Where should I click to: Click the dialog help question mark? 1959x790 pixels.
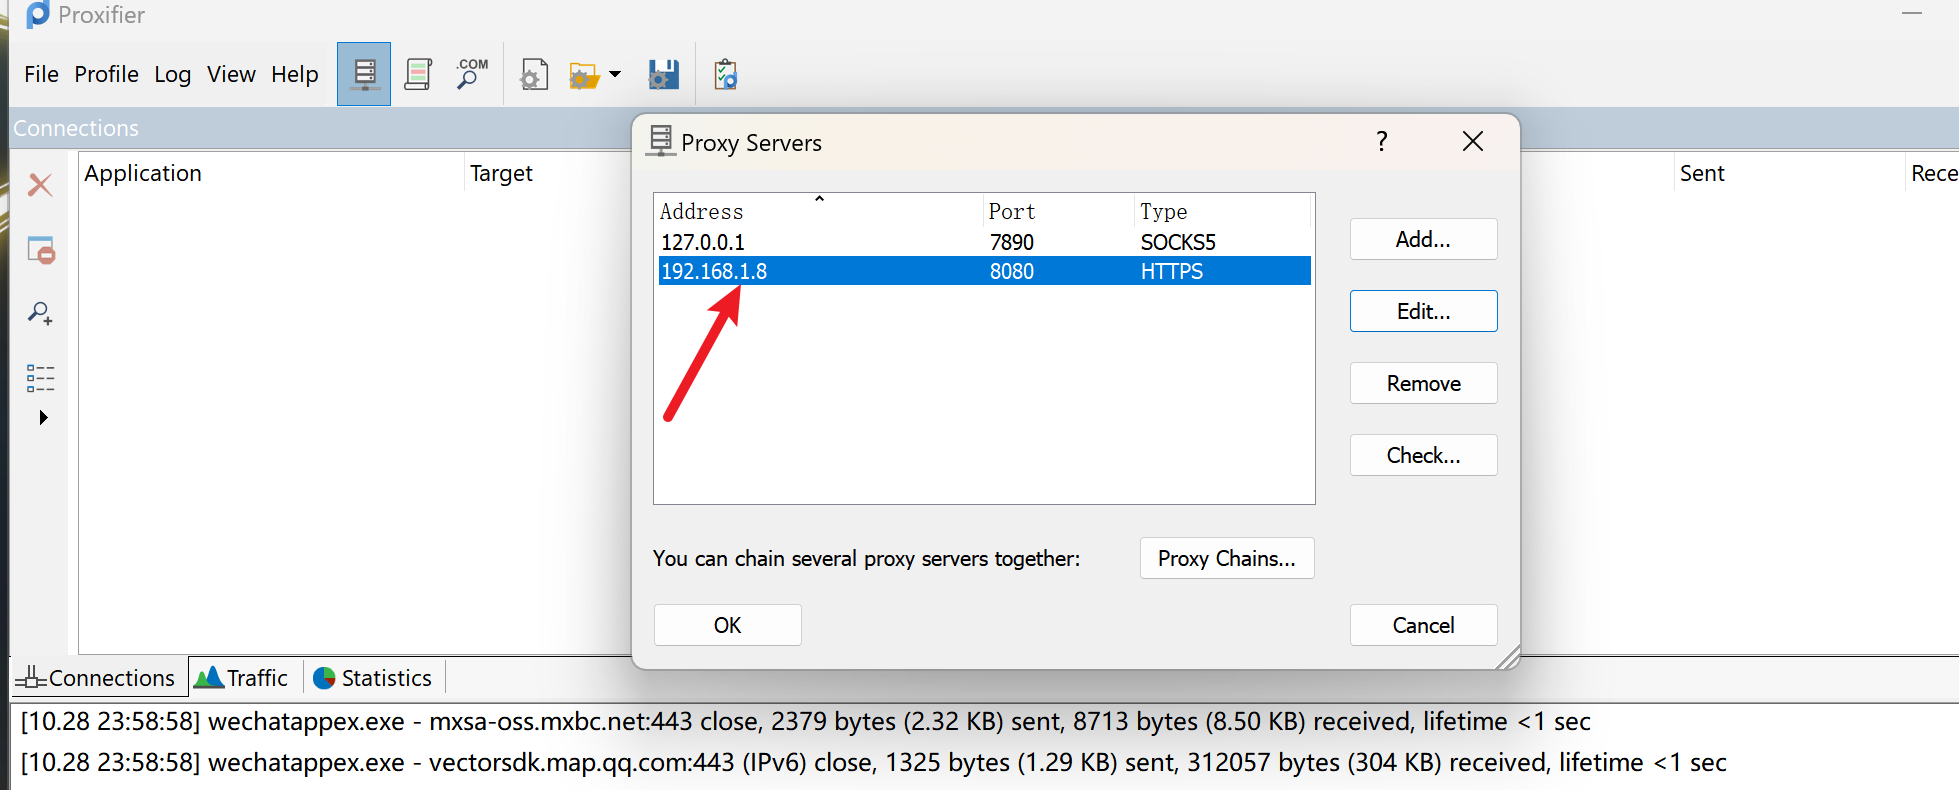coord(1382,141)
